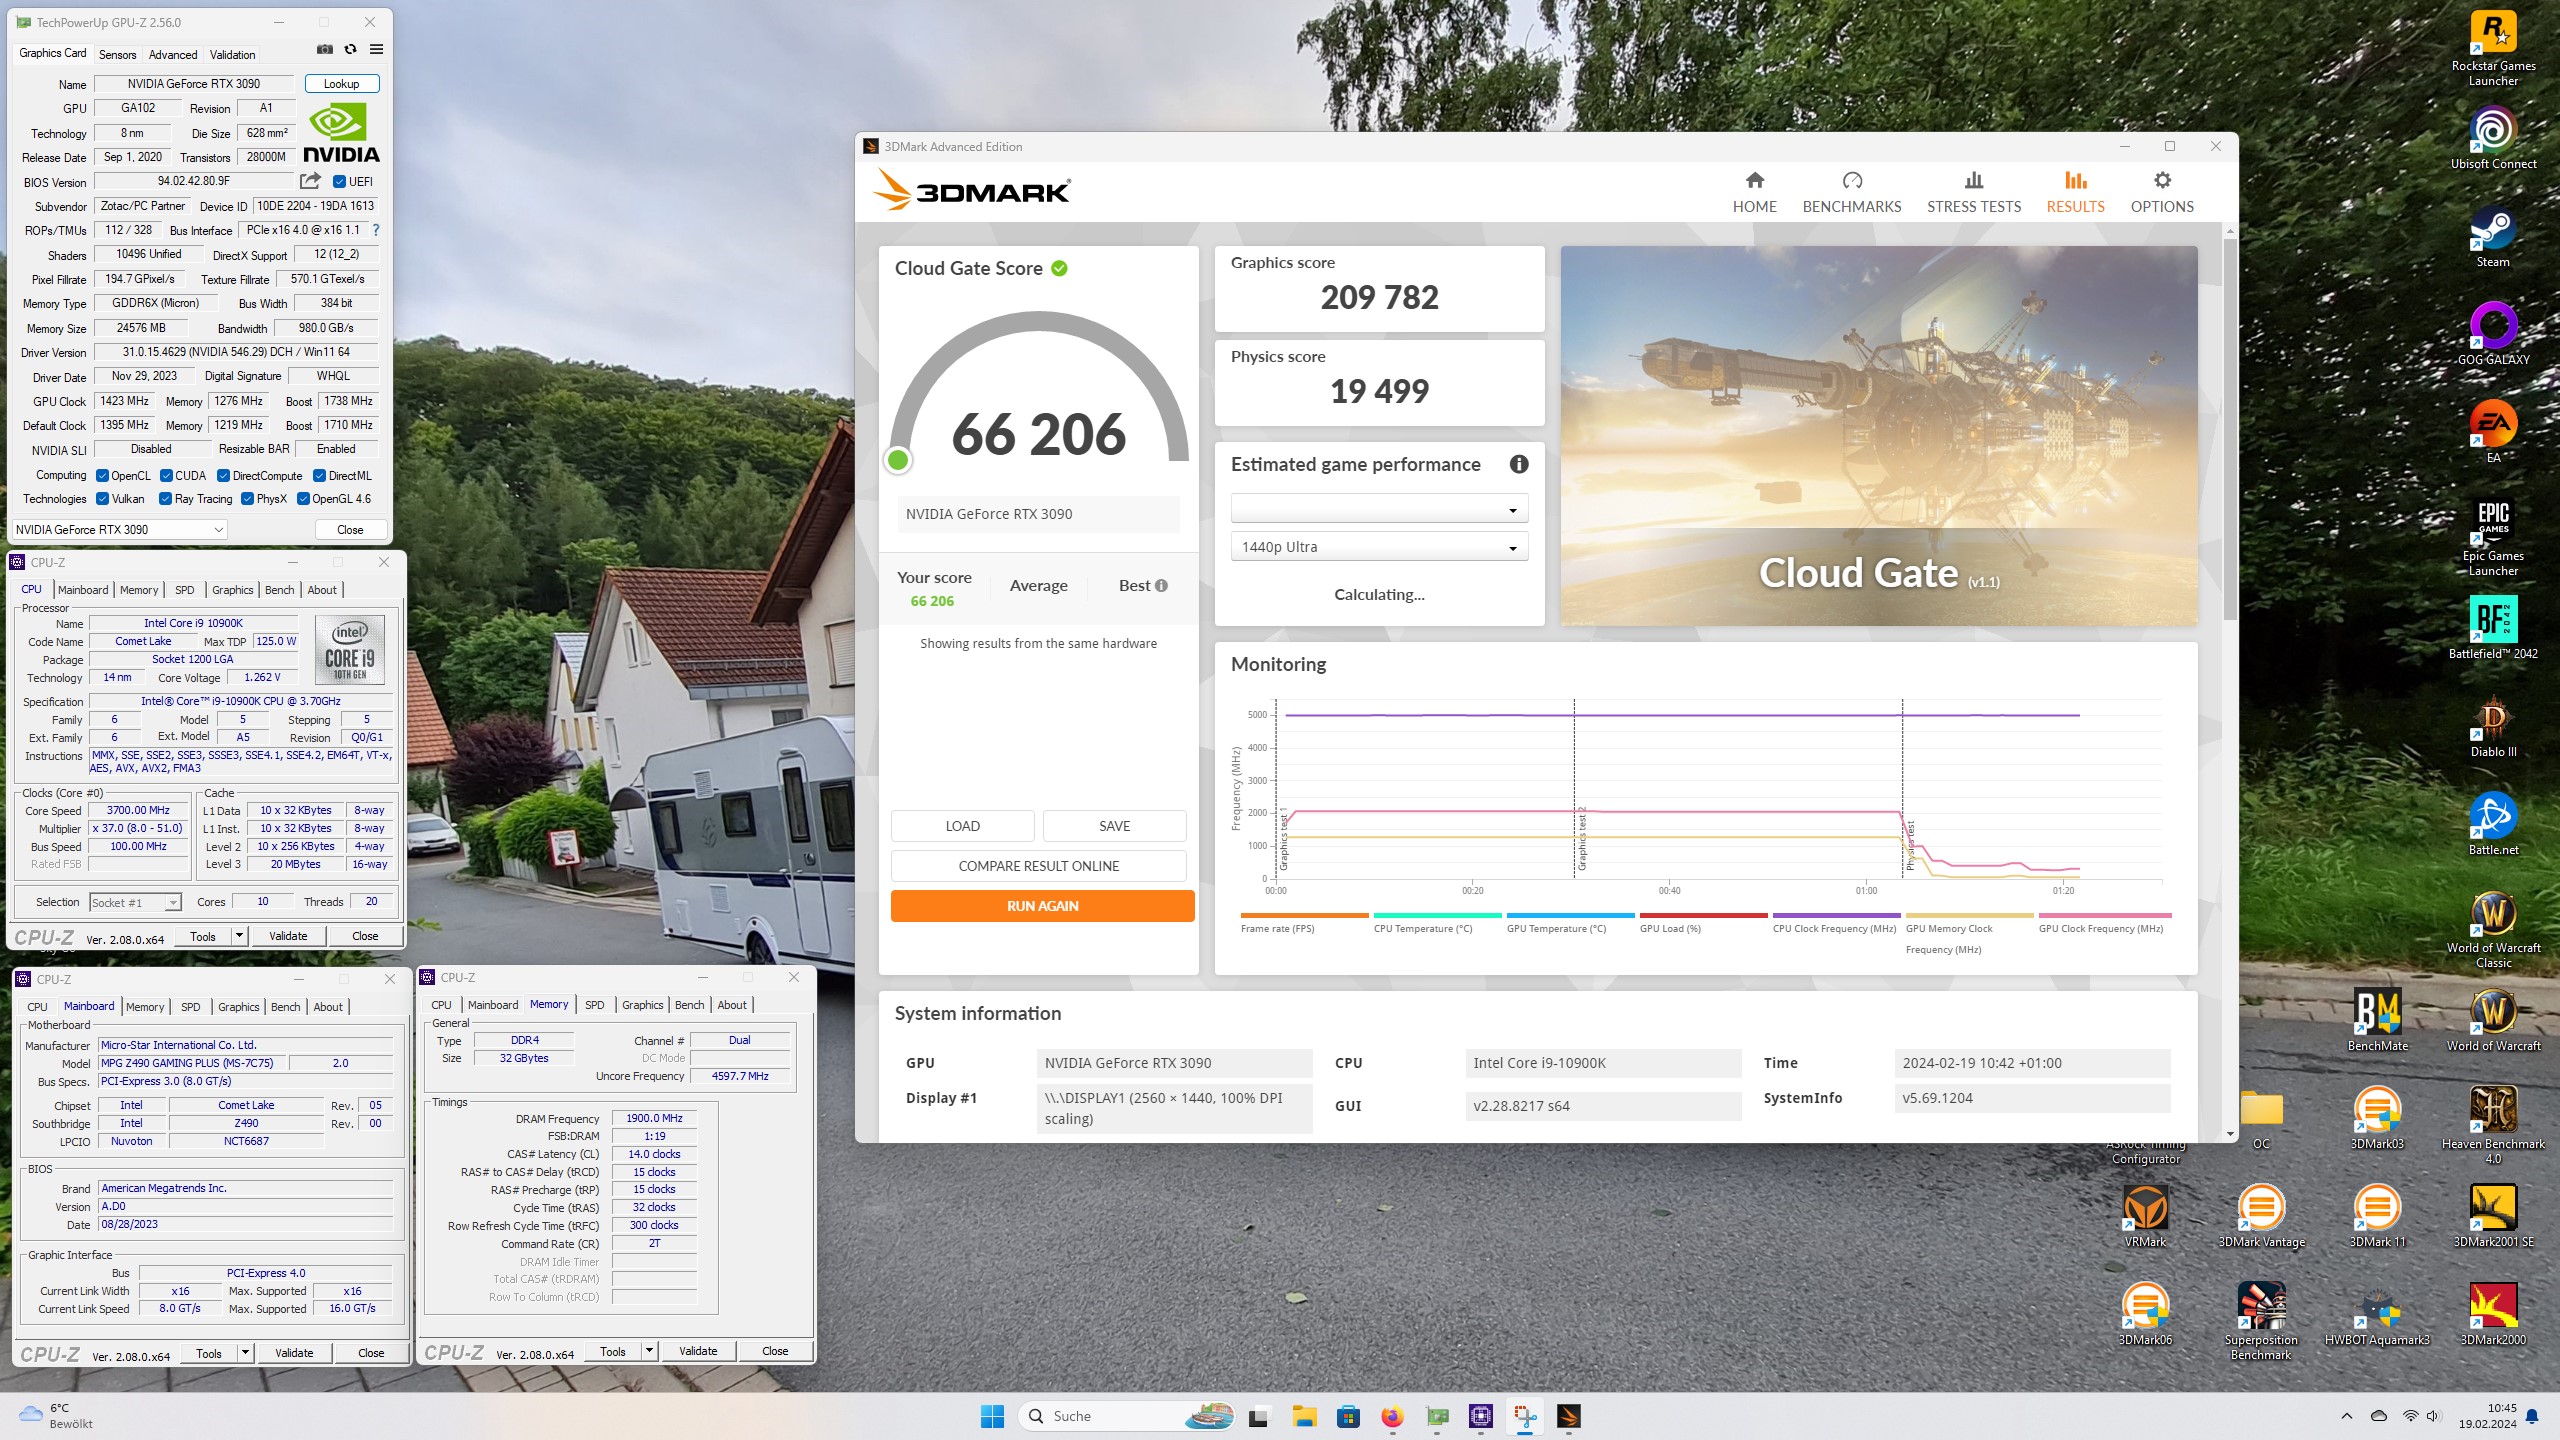Click the taskbar Suche search field
2560x1440 pixels.
tap(1126, 1416)
